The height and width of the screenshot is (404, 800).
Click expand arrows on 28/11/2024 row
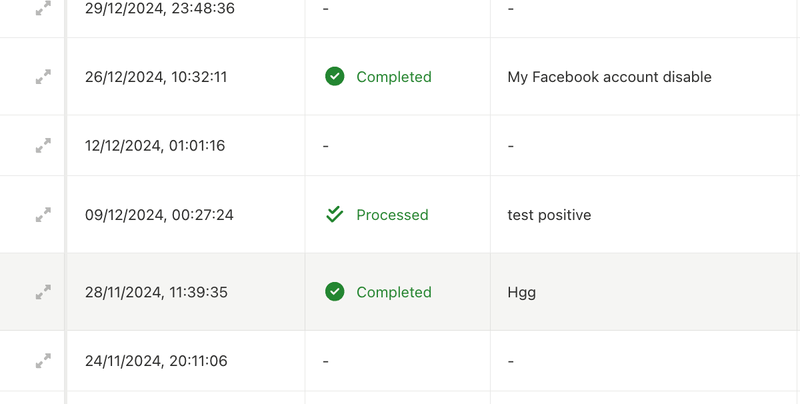[43, 292]
